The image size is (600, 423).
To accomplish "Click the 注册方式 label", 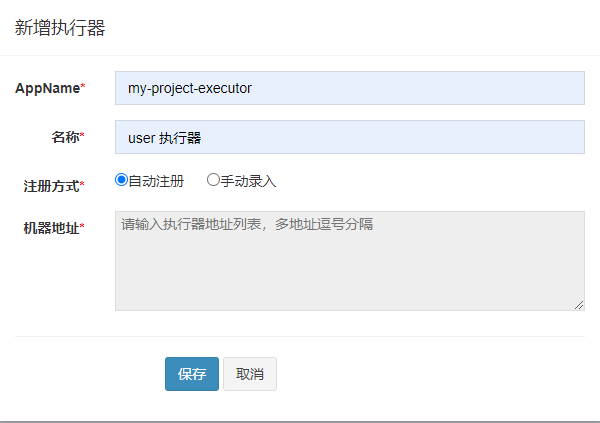I will (51, 186).
